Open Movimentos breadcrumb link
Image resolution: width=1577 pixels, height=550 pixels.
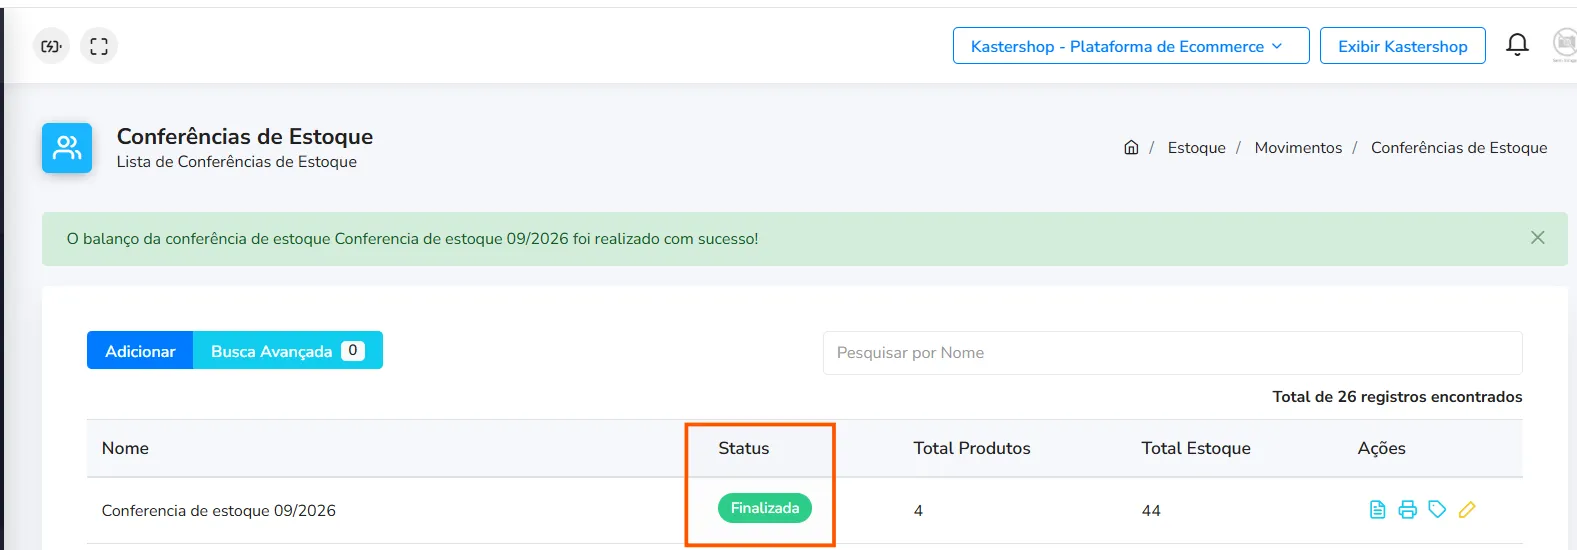tap(1298, 147)
